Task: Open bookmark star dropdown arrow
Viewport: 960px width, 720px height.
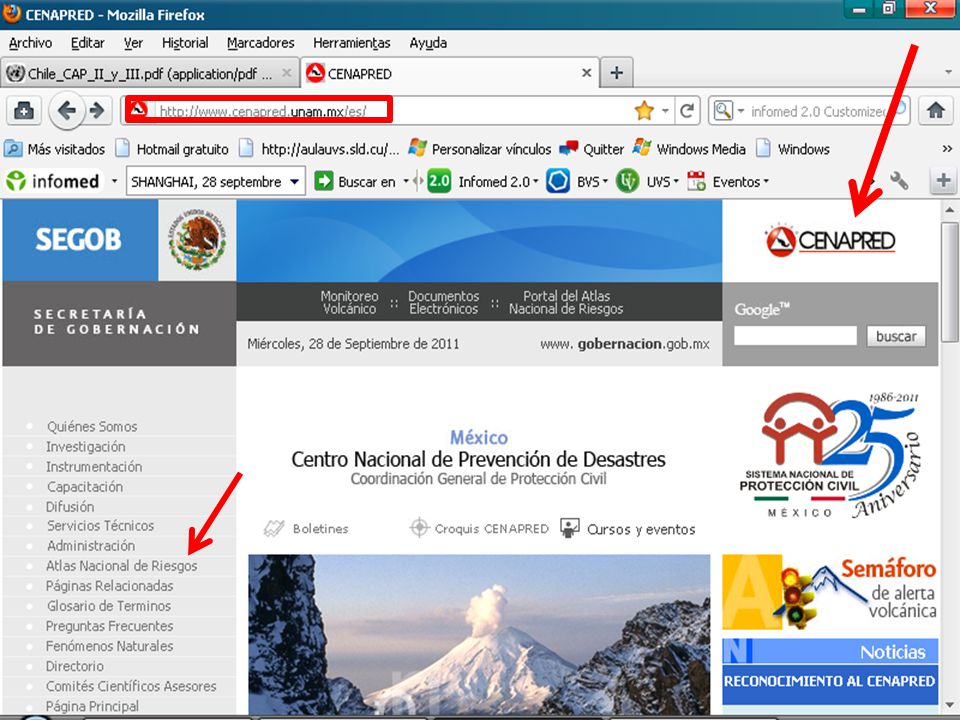Action: tap(665, 111)
